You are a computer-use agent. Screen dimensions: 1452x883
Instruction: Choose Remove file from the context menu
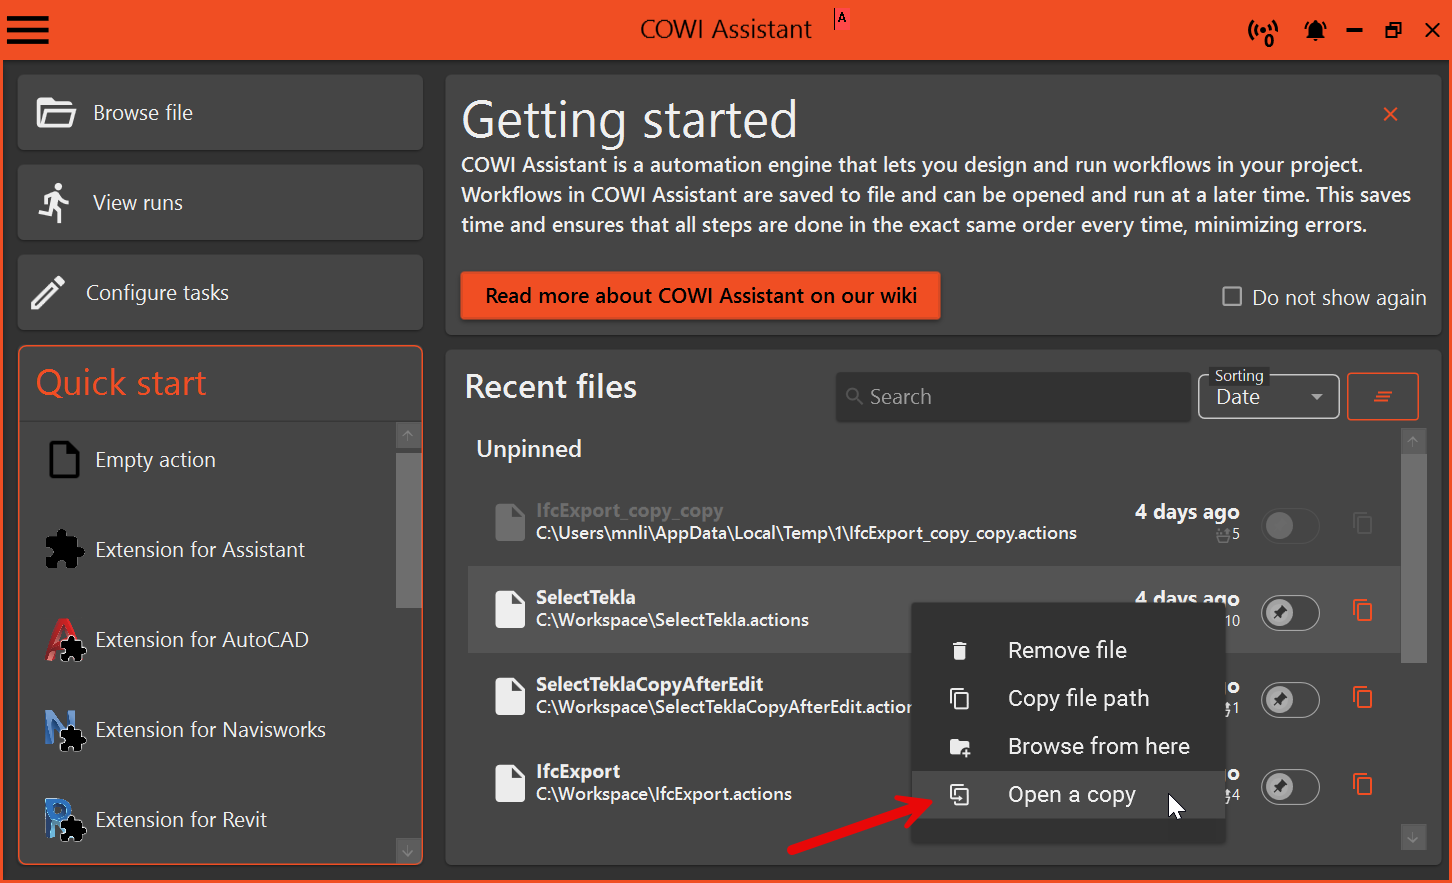[x=1067, y=649]
